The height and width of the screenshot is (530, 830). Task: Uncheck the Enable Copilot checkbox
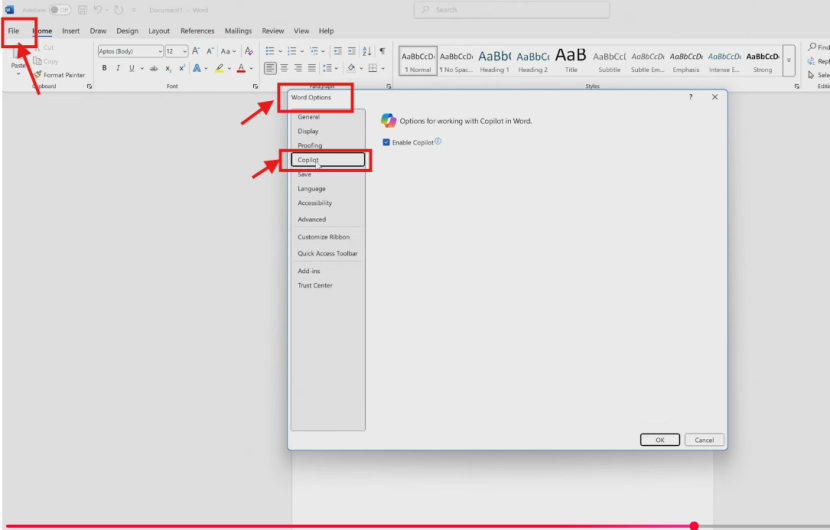tap(386, 142)
